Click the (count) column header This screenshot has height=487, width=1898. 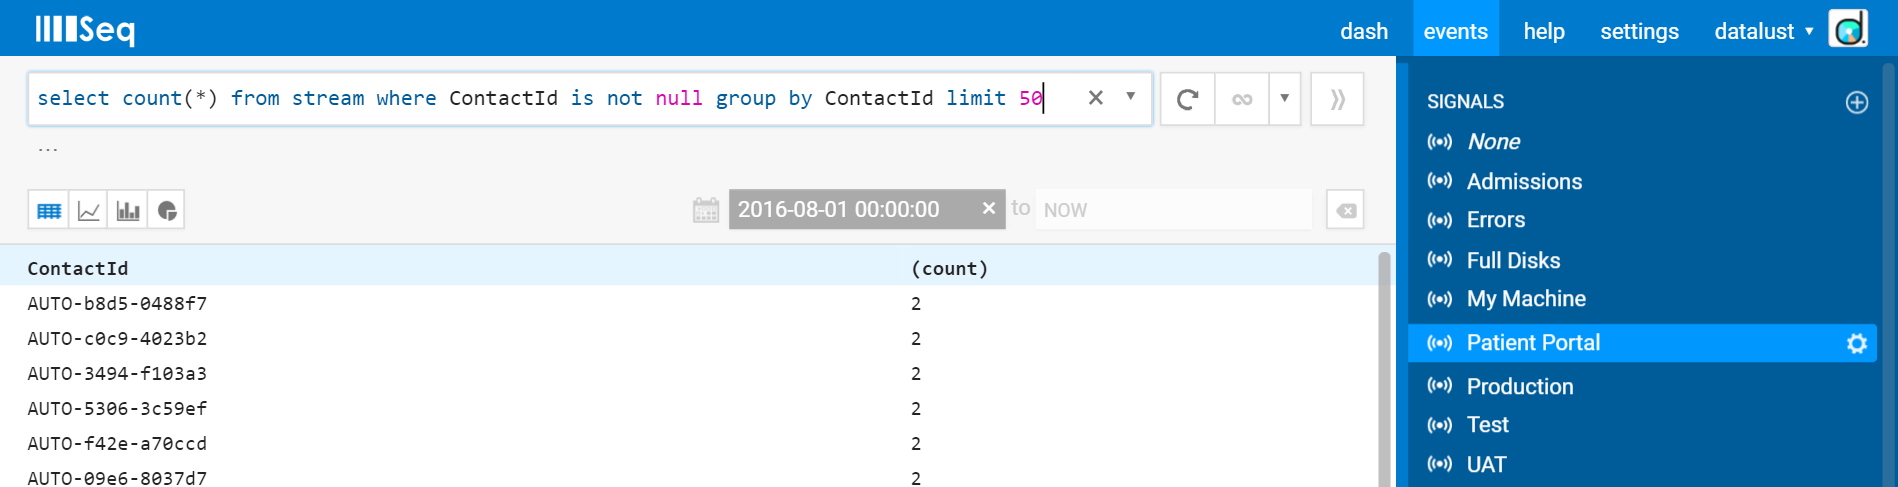point(949,268)
